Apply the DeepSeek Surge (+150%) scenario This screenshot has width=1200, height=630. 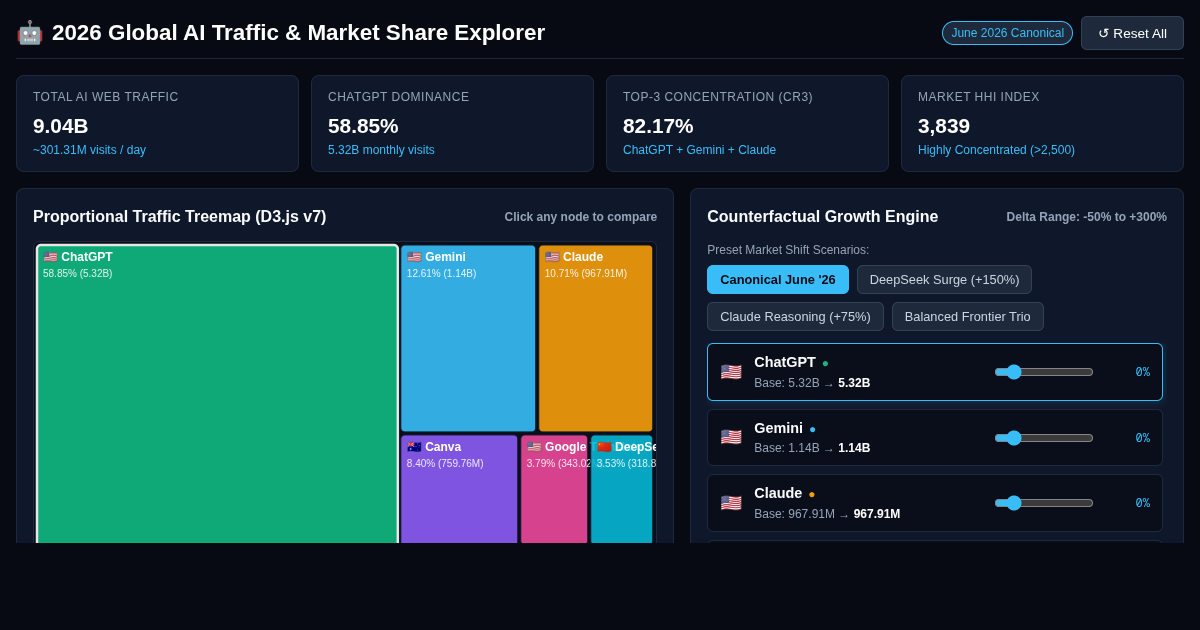(944, 279)
